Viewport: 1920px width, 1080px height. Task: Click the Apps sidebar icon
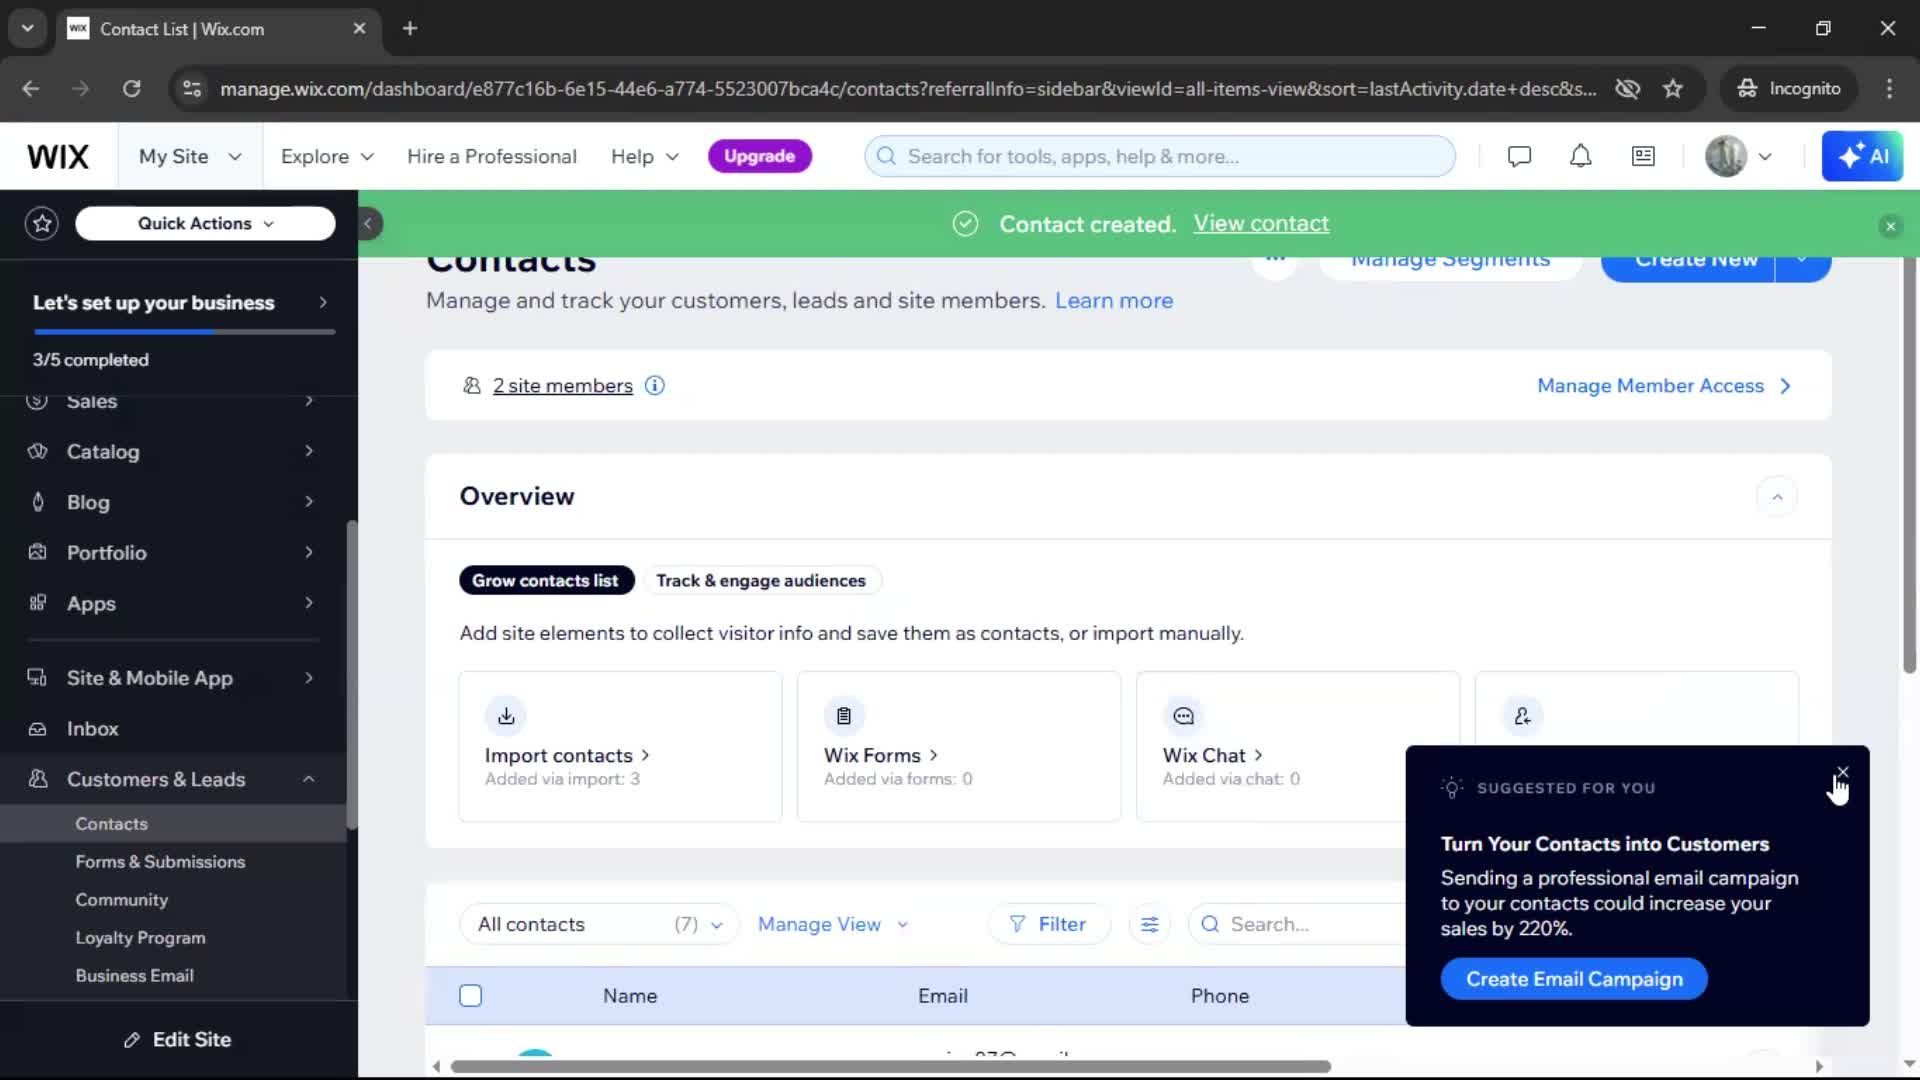tap(38, 603)
